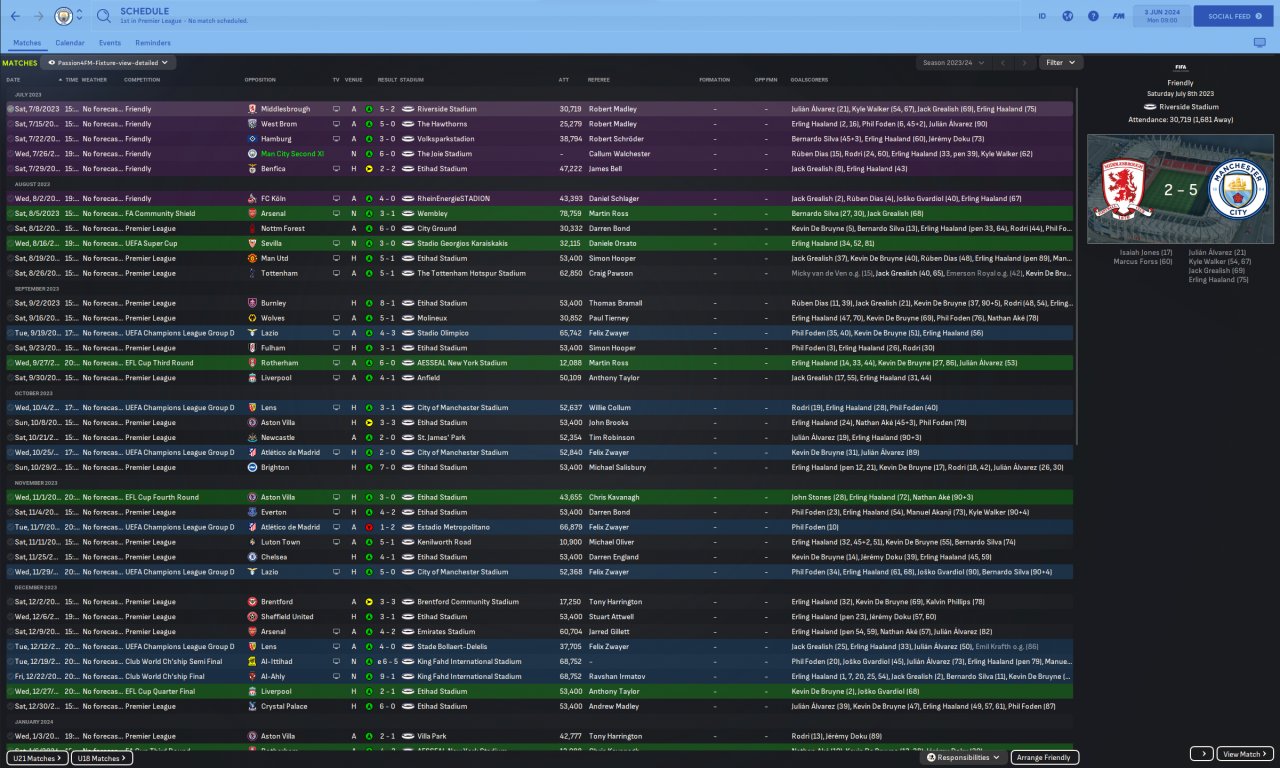The width and height of the screenshot is (1280, 768).
Task: Go back with the left arrow
Action: point(15,16)
